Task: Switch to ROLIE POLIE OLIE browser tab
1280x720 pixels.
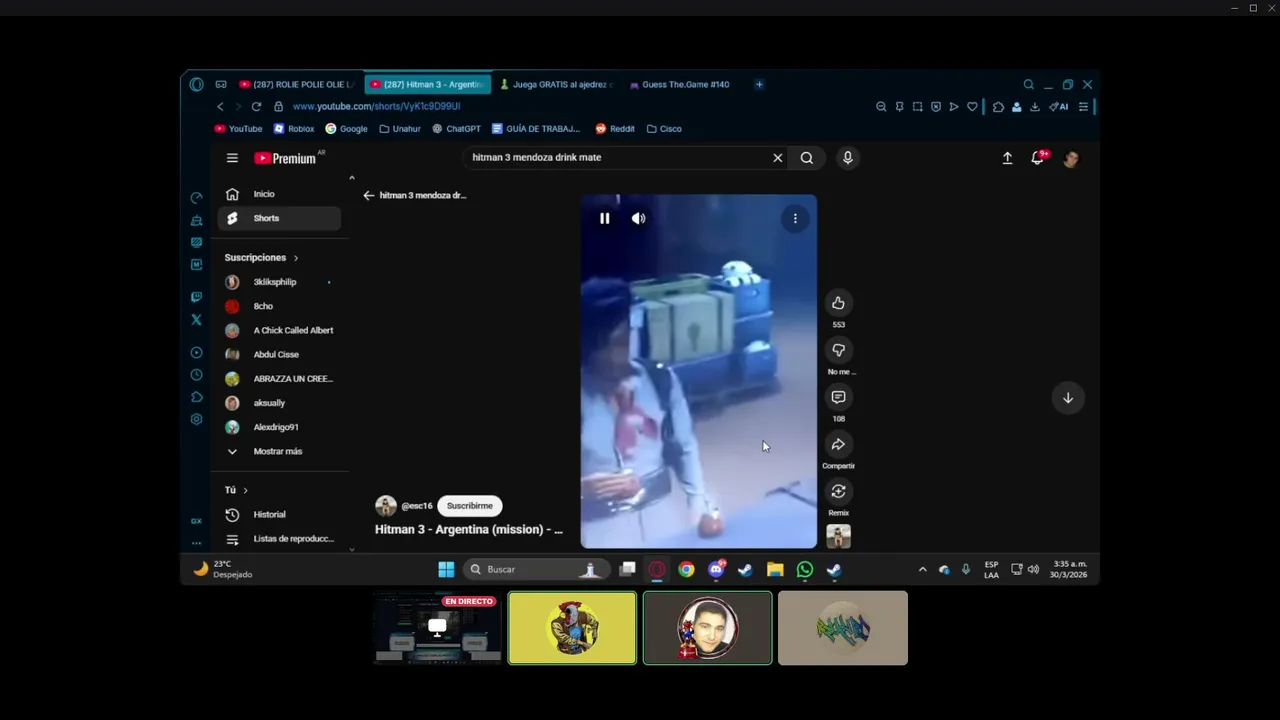Action: 296,84
